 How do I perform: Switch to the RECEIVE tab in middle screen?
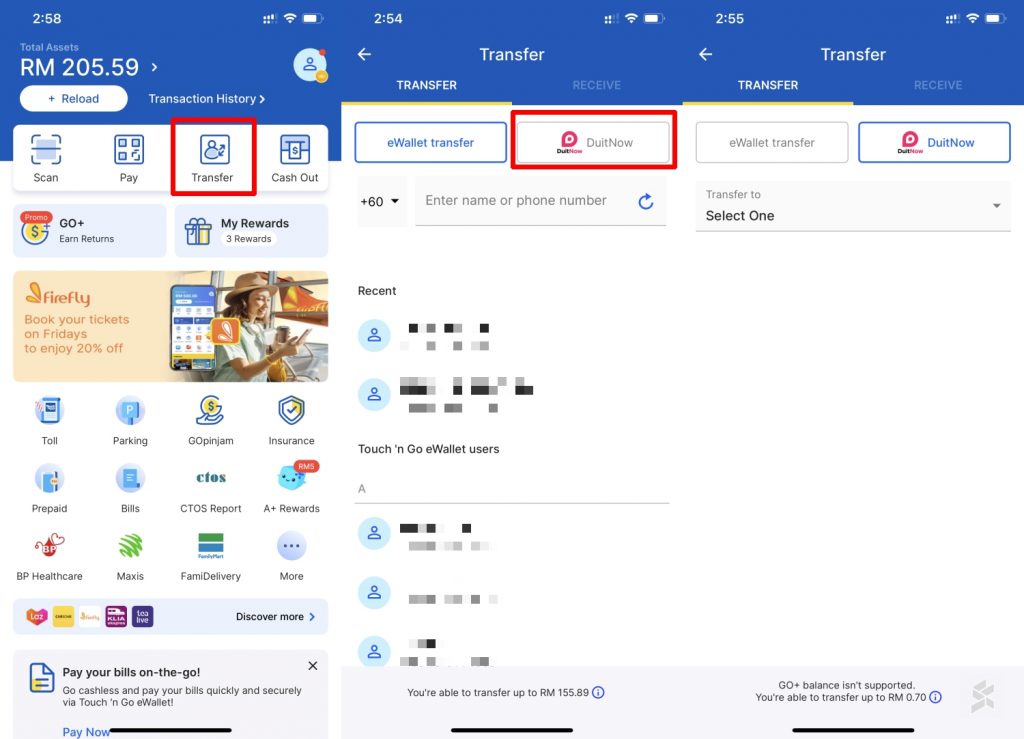596,85
